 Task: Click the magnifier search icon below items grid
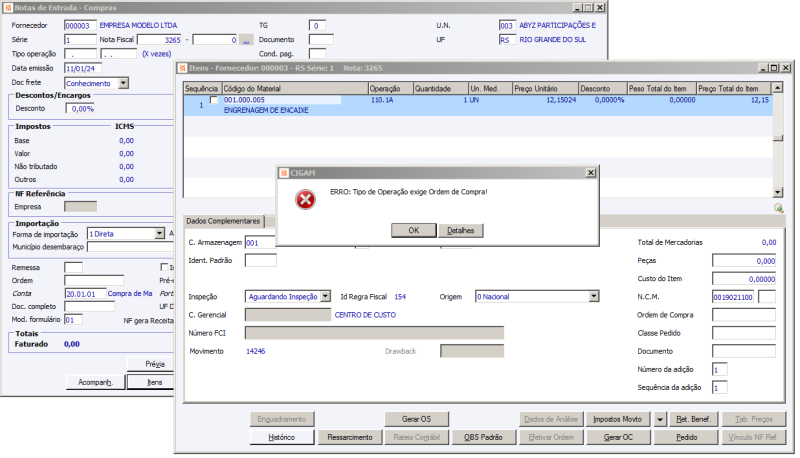coord(778,208)
